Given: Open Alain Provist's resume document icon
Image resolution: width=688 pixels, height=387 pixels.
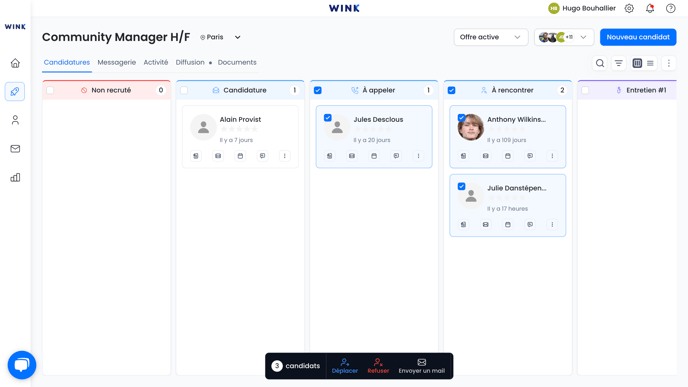Looking at the screenshot, I should tap(196, 156).
